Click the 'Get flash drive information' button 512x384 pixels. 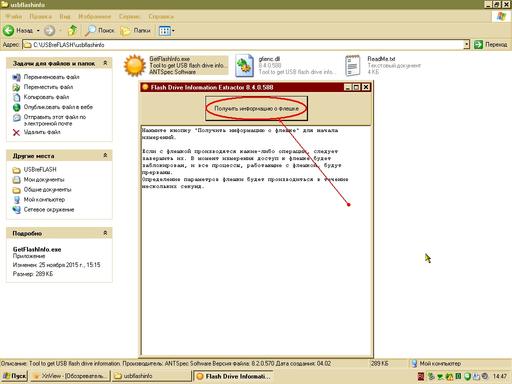(256, 108)
